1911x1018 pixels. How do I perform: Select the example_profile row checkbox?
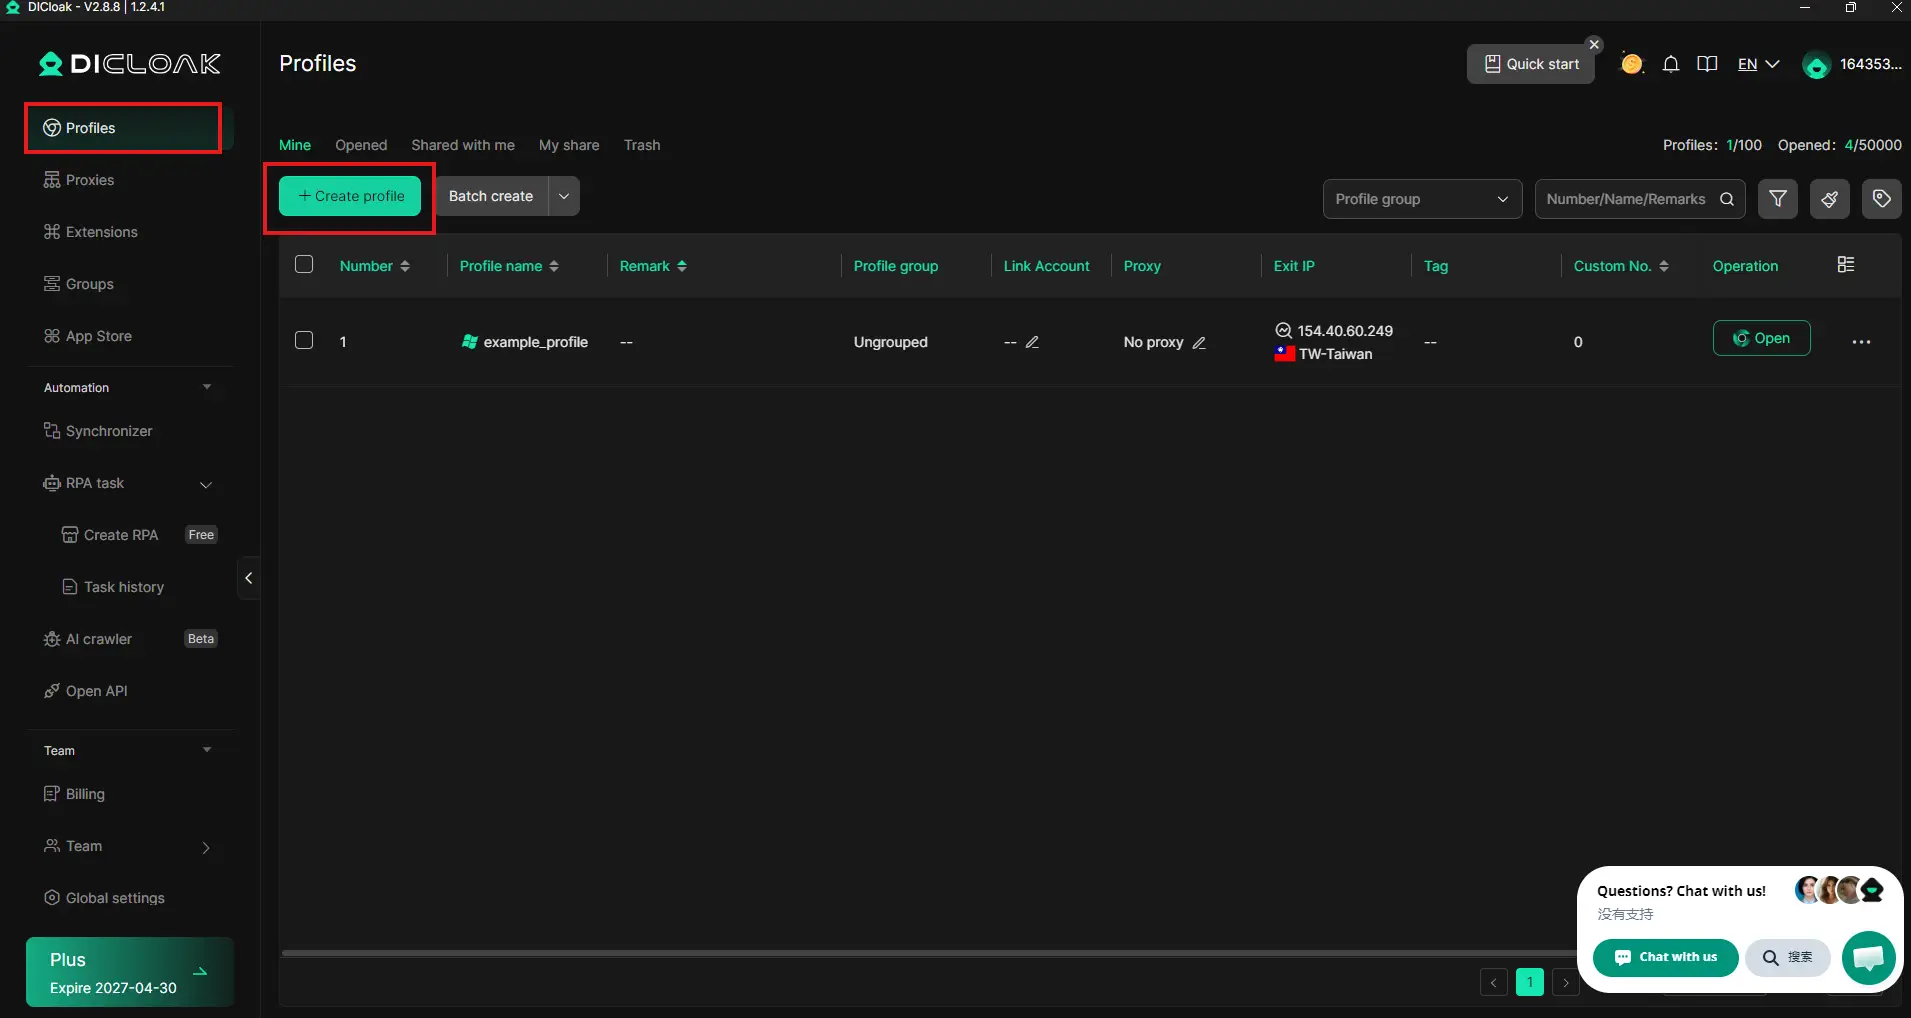tap(304, 341)
